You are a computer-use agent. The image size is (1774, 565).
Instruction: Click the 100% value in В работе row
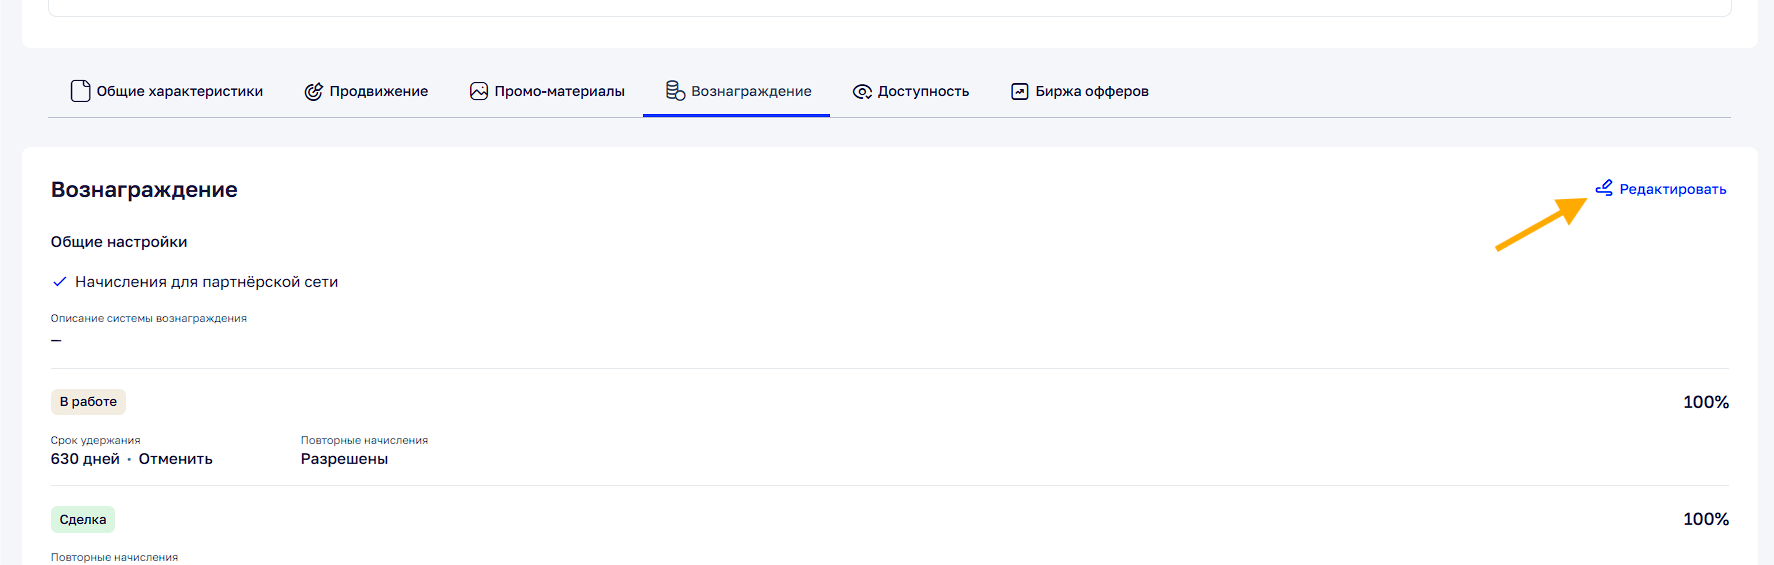1705,402
